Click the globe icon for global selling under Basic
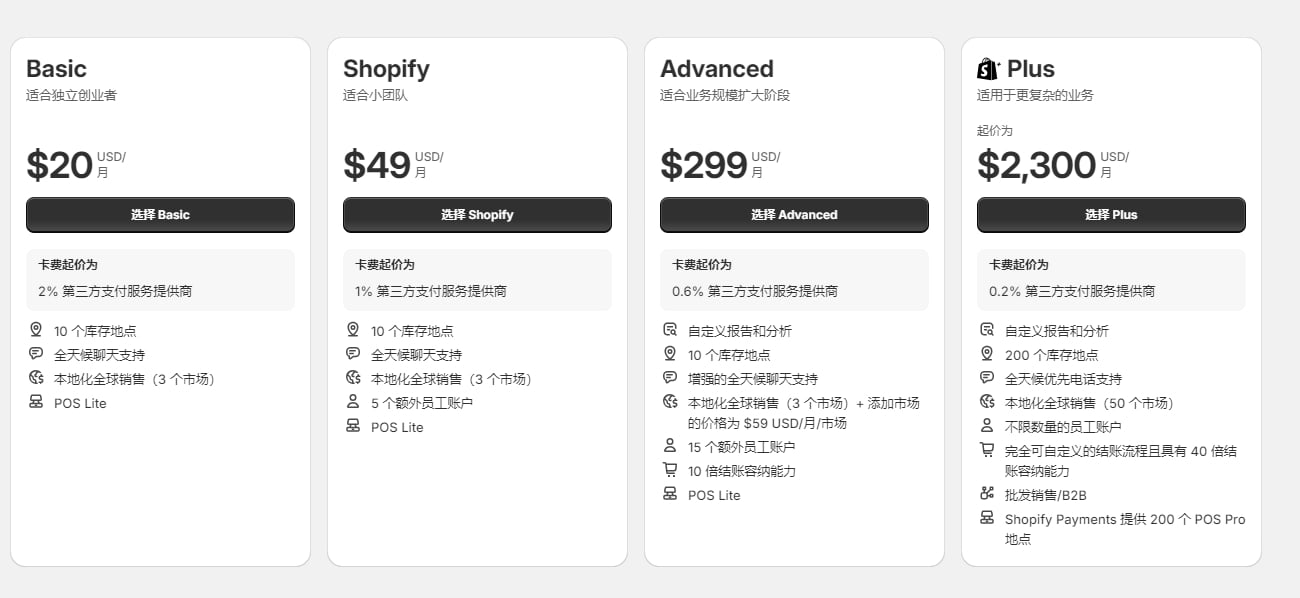 pyautogui.click(x=37, y=378)
